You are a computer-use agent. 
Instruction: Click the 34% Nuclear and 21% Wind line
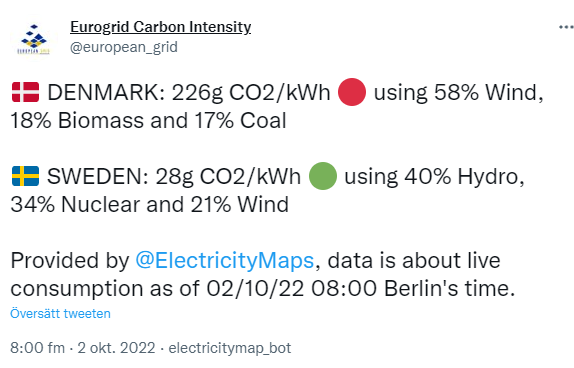pyautogui.click(x=150, y=204)
